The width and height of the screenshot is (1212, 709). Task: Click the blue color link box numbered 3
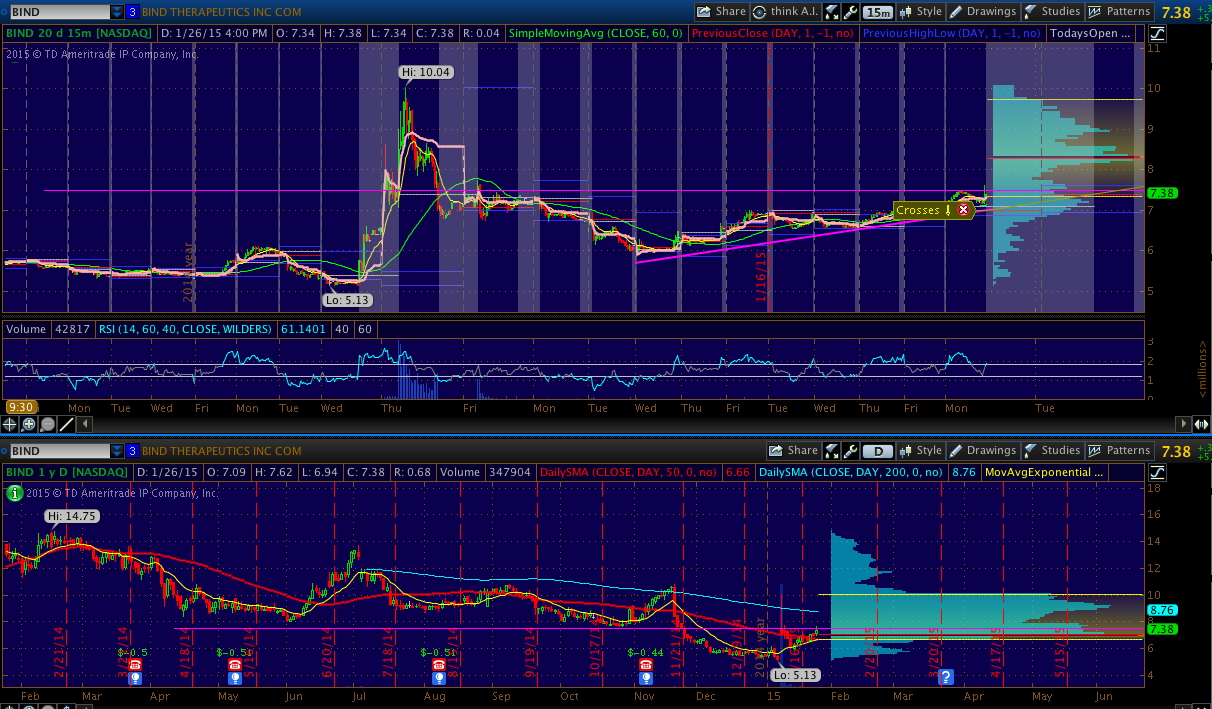click(x=132, y=12)
